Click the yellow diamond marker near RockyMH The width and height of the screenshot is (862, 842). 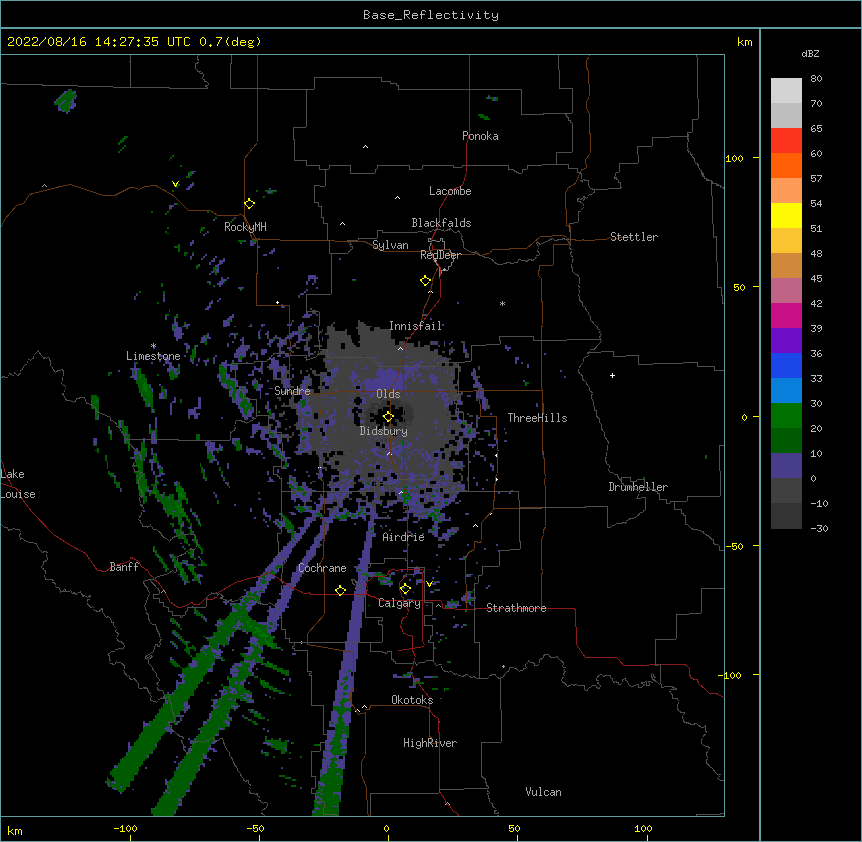pyautogui.click(x=250, y=204)
